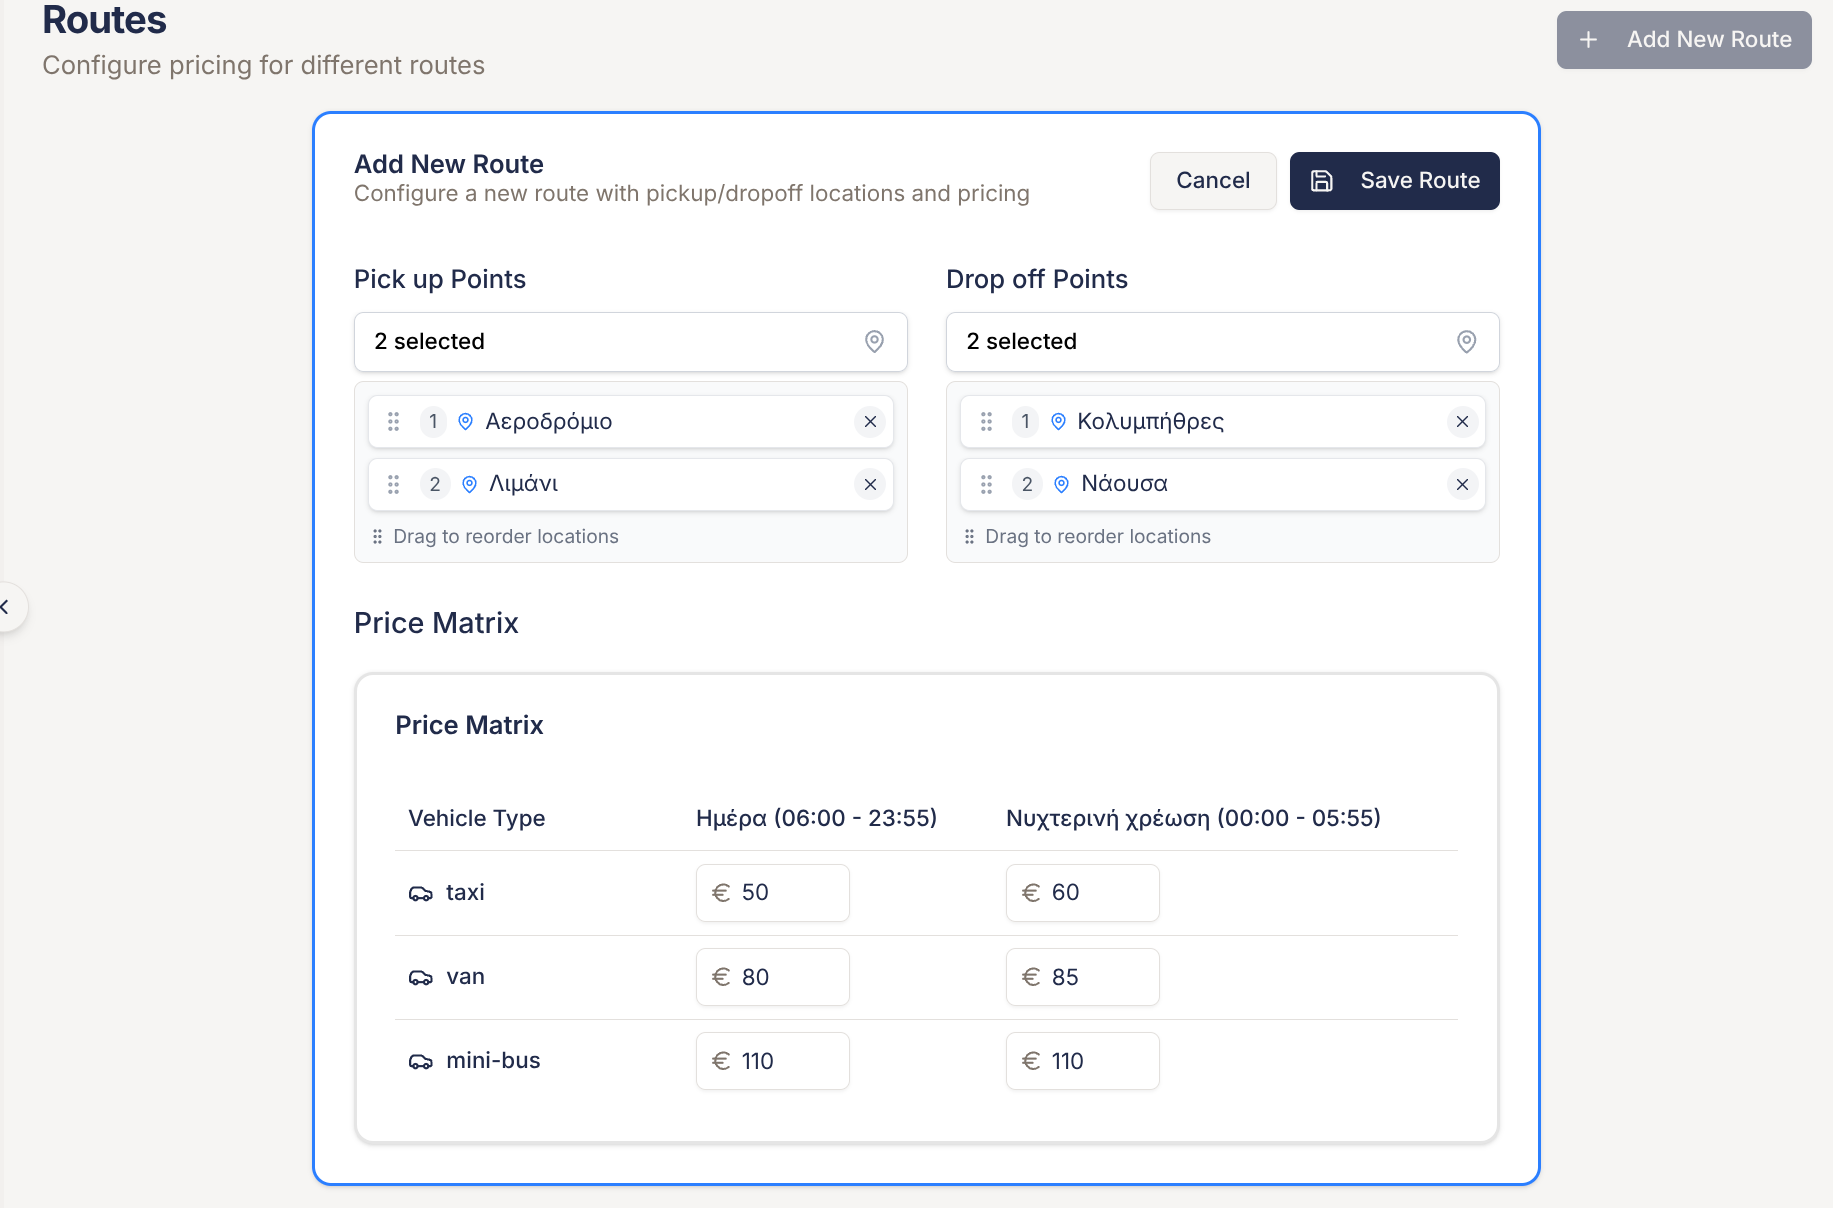This screenshot has width=1833, height=1208.
Task: Edit the mini-bus night charge price field
Action: pos(1095,1061)
